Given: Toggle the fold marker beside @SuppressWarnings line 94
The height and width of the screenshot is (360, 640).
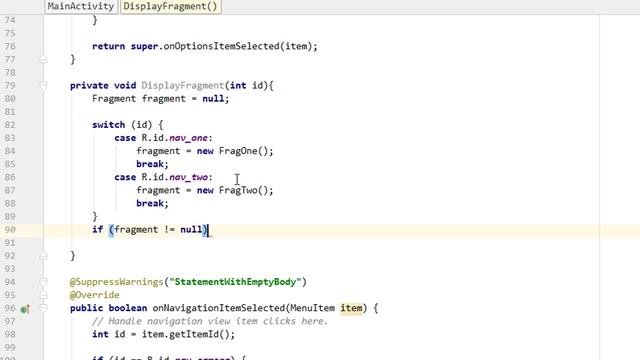Looking at the screenshot, I should (x=43, y=282).
